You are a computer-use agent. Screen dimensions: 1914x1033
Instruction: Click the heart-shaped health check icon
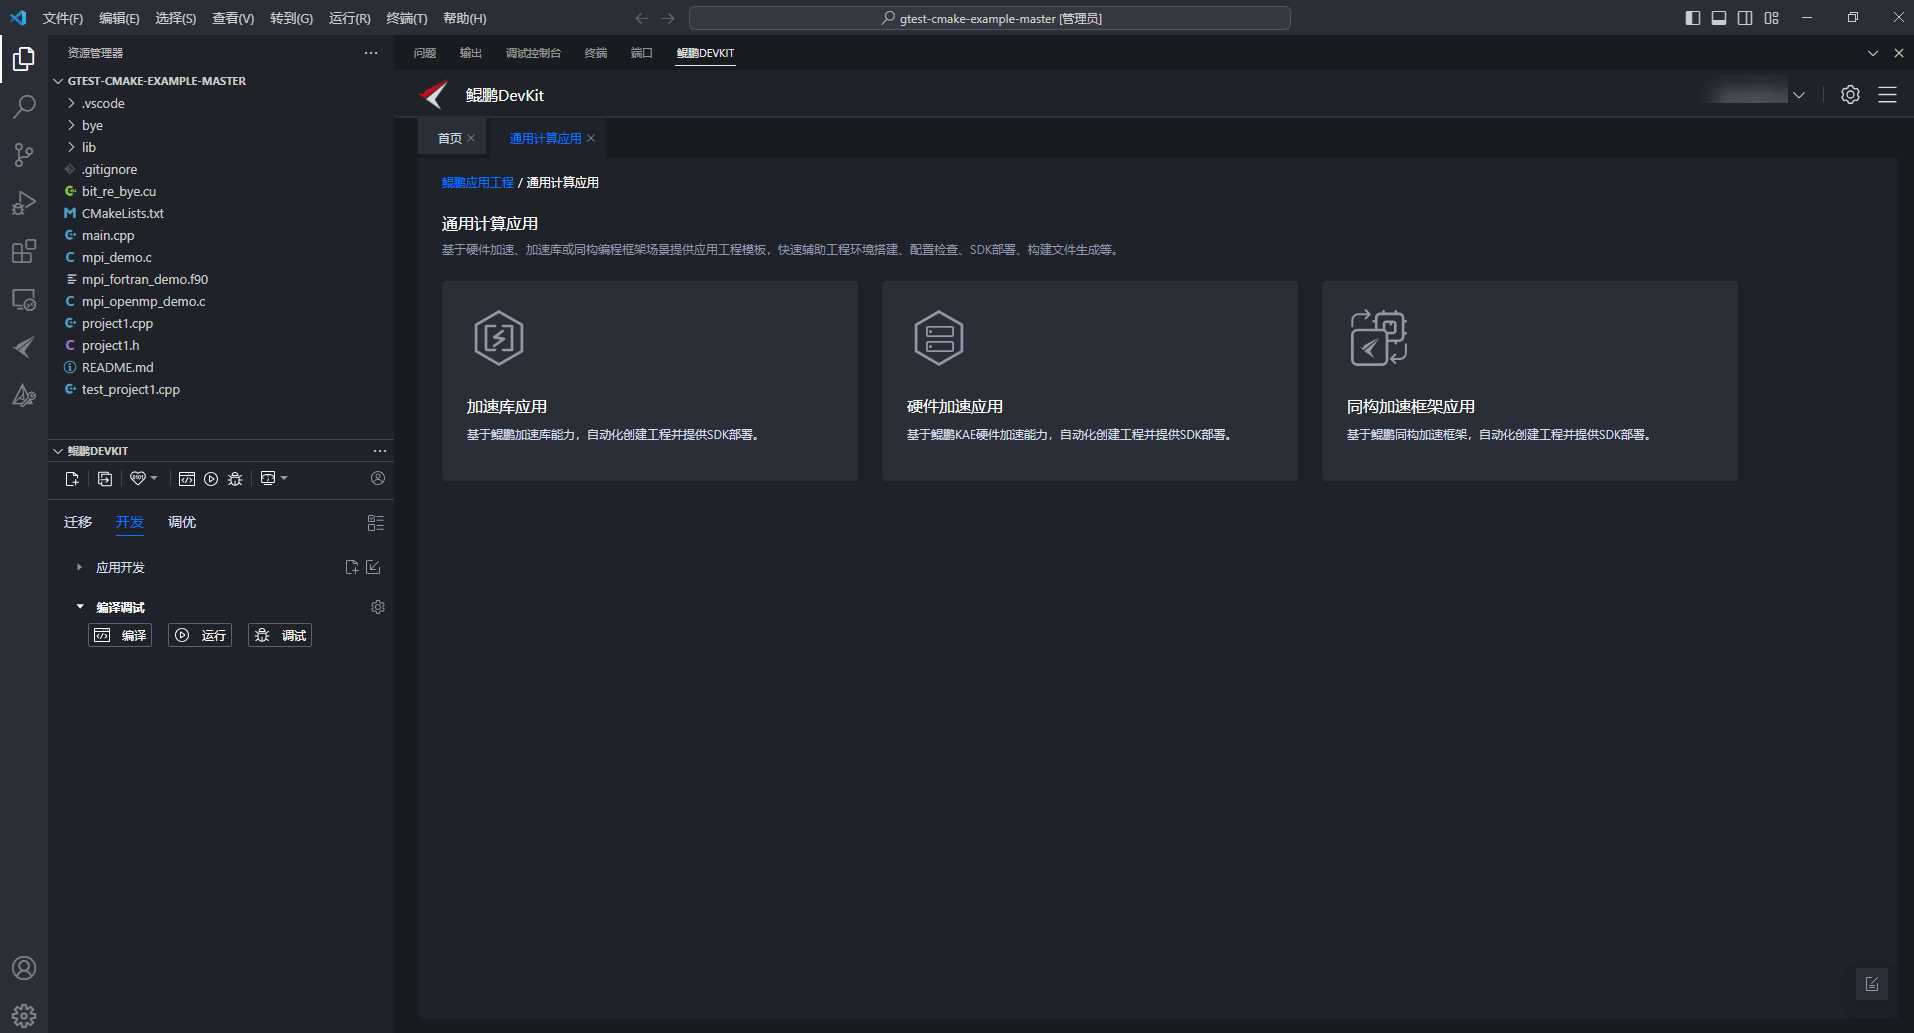pos(138,479)
